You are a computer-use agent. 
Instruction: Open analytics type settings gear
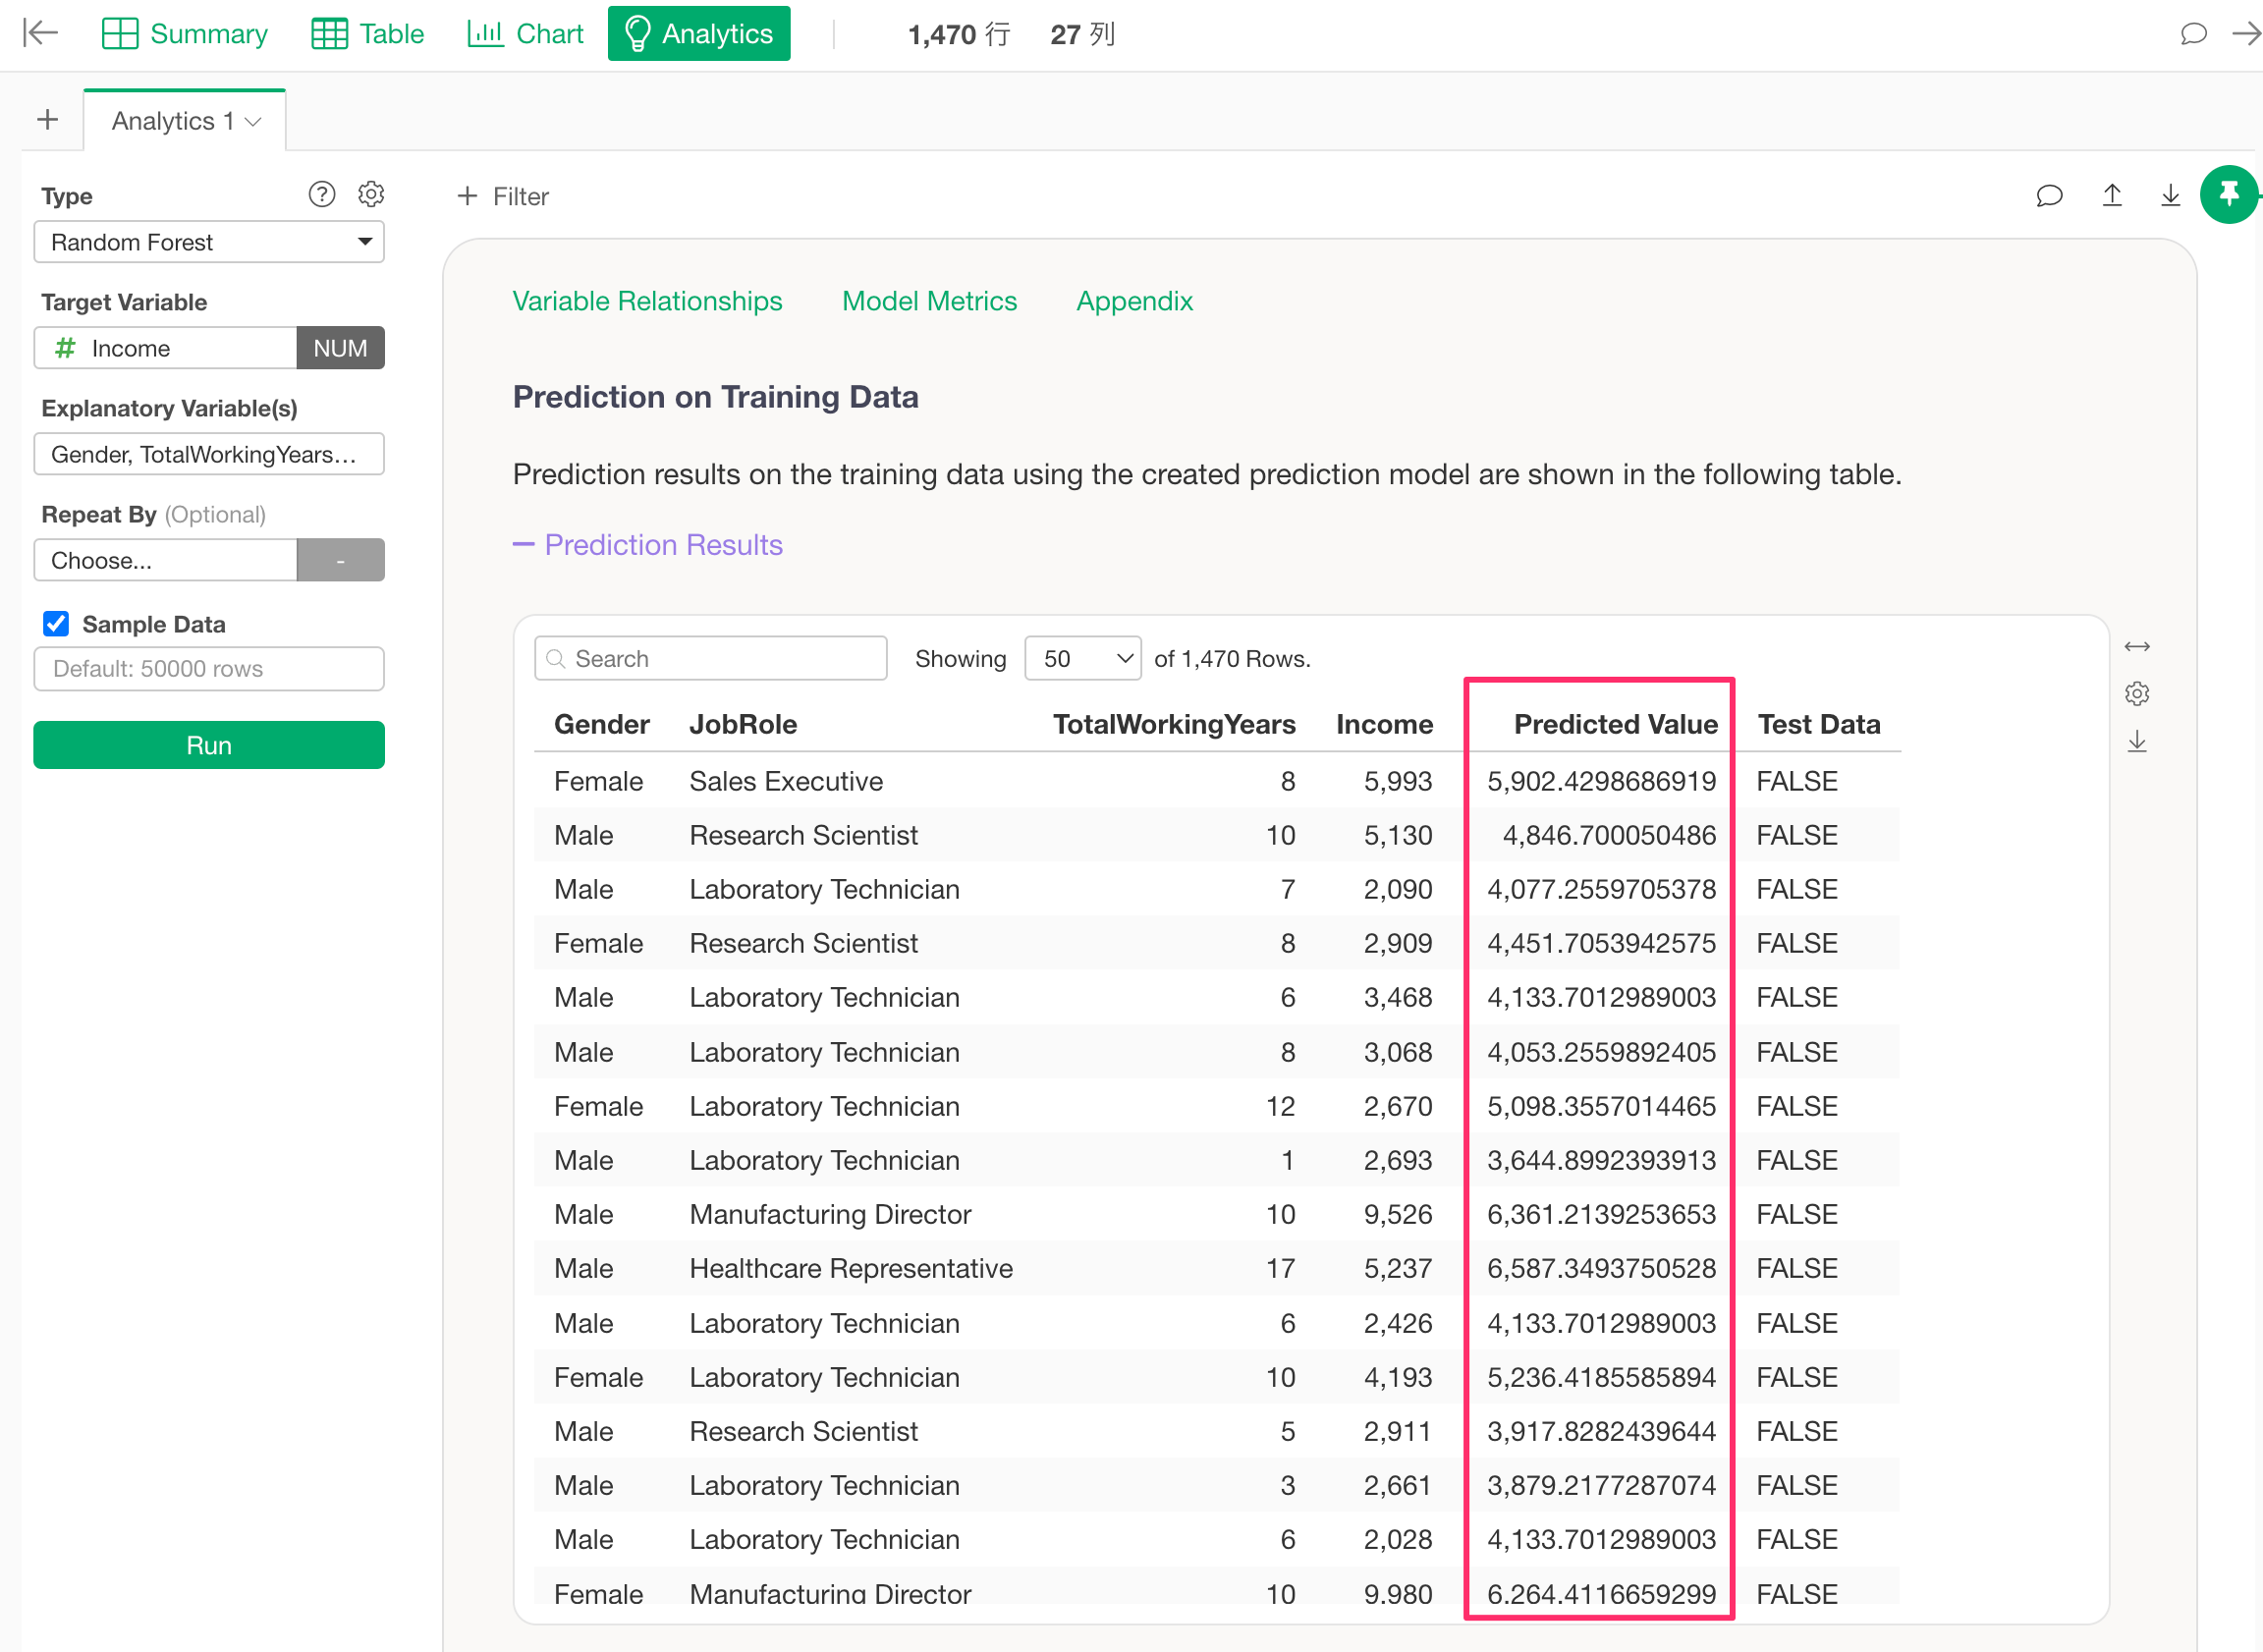371,194
